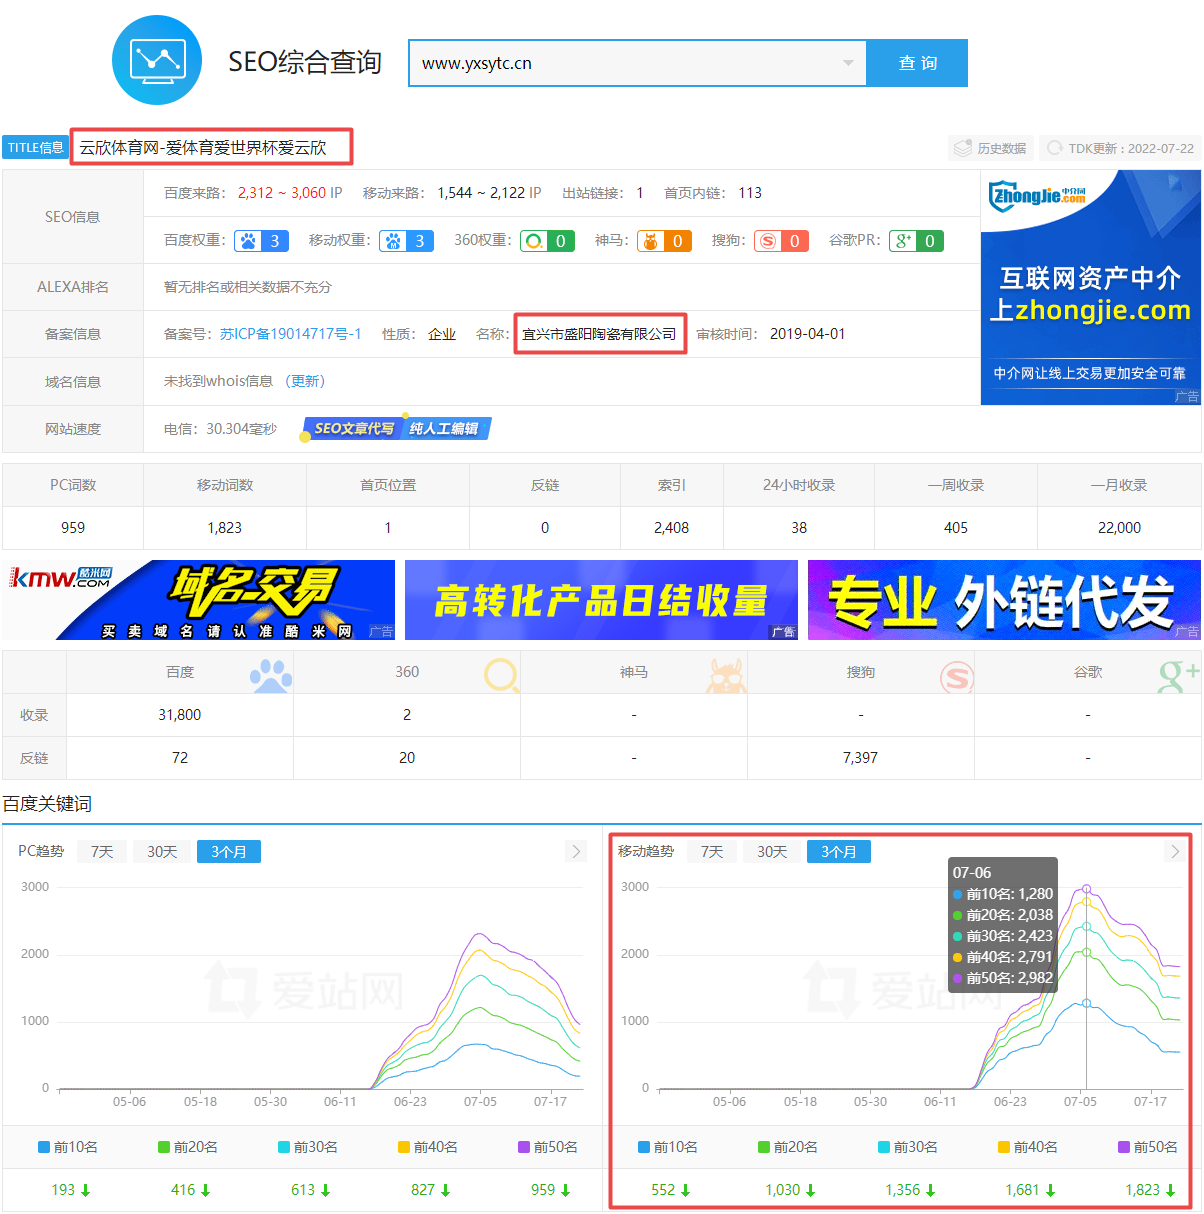Open the 专业外链代发 banner ad
The image size is (1204, 1214).
click(1004, 600)
